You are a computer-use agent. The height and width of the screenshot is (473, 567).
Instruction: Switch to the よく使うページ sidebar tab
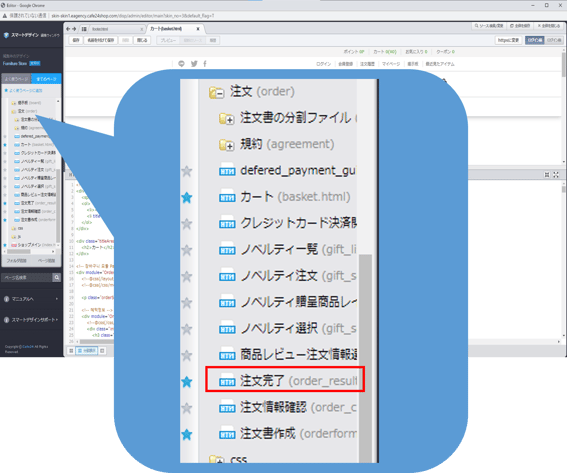(x=16, y=78)
